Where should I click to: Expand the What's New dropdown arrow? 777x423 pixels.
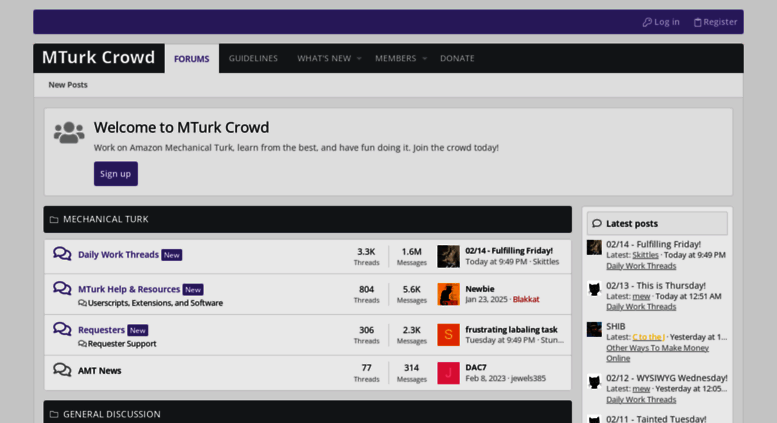359,58
